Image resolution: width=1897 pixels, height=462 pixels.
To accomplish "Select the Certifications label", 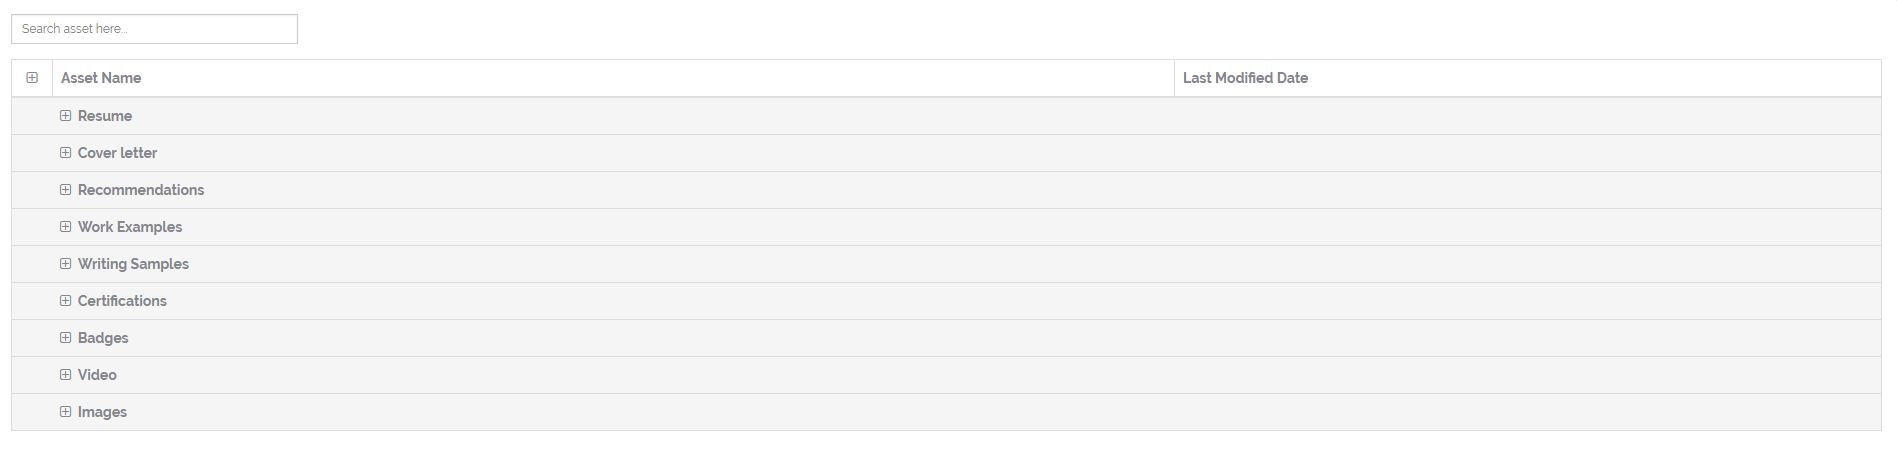I will (x=122, y=301).
